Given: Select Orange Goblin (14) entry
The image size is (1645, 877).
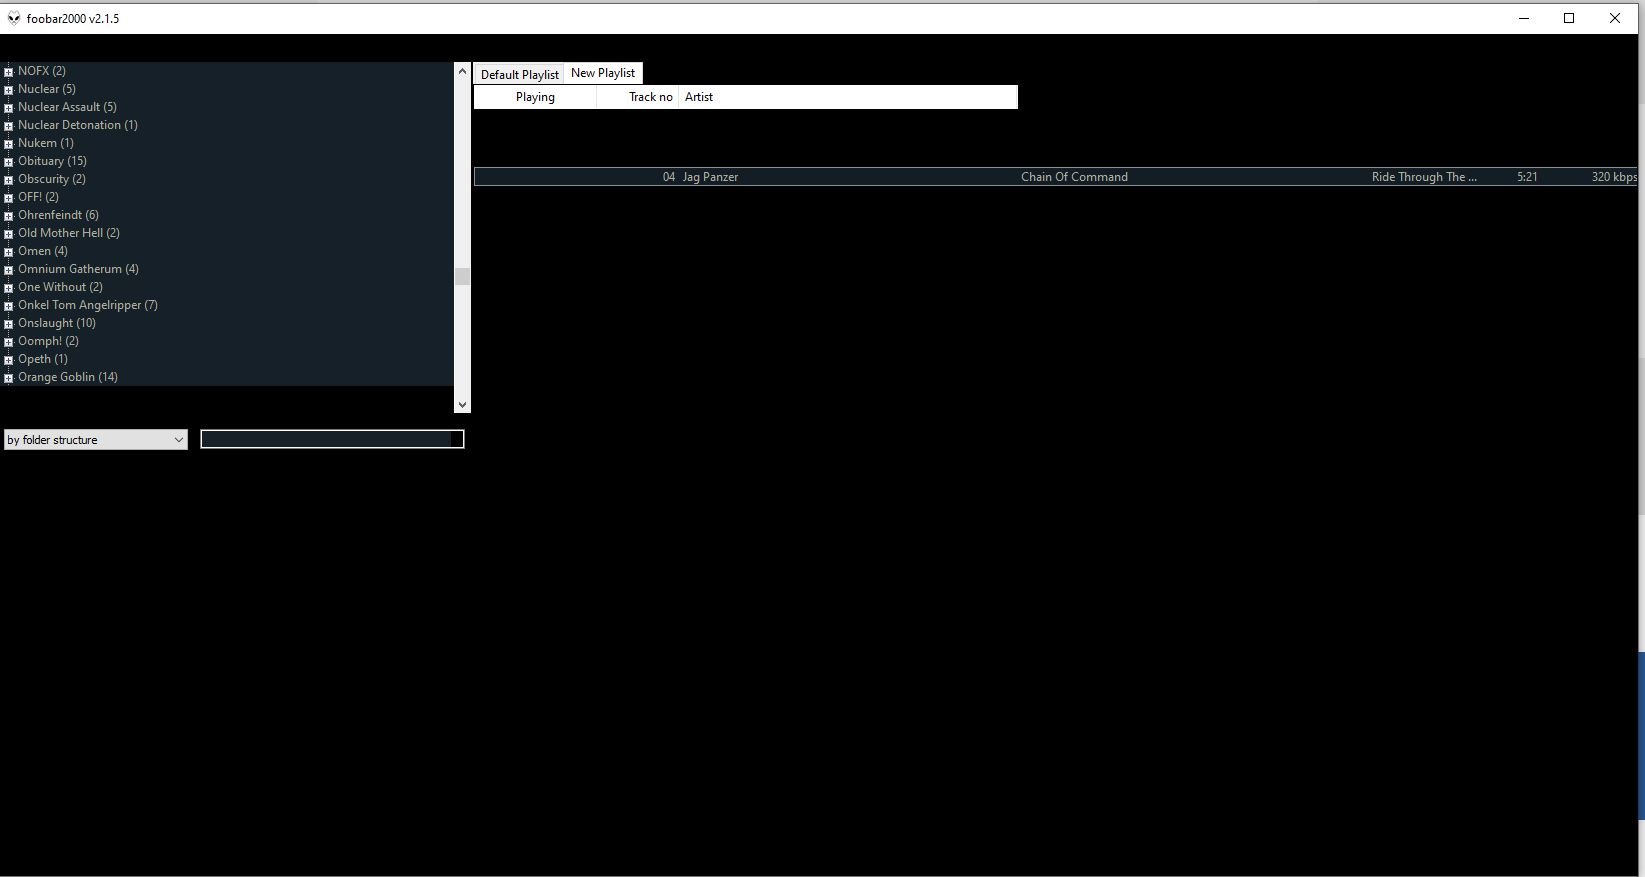Looking at the screenshot, I should 68,377.
